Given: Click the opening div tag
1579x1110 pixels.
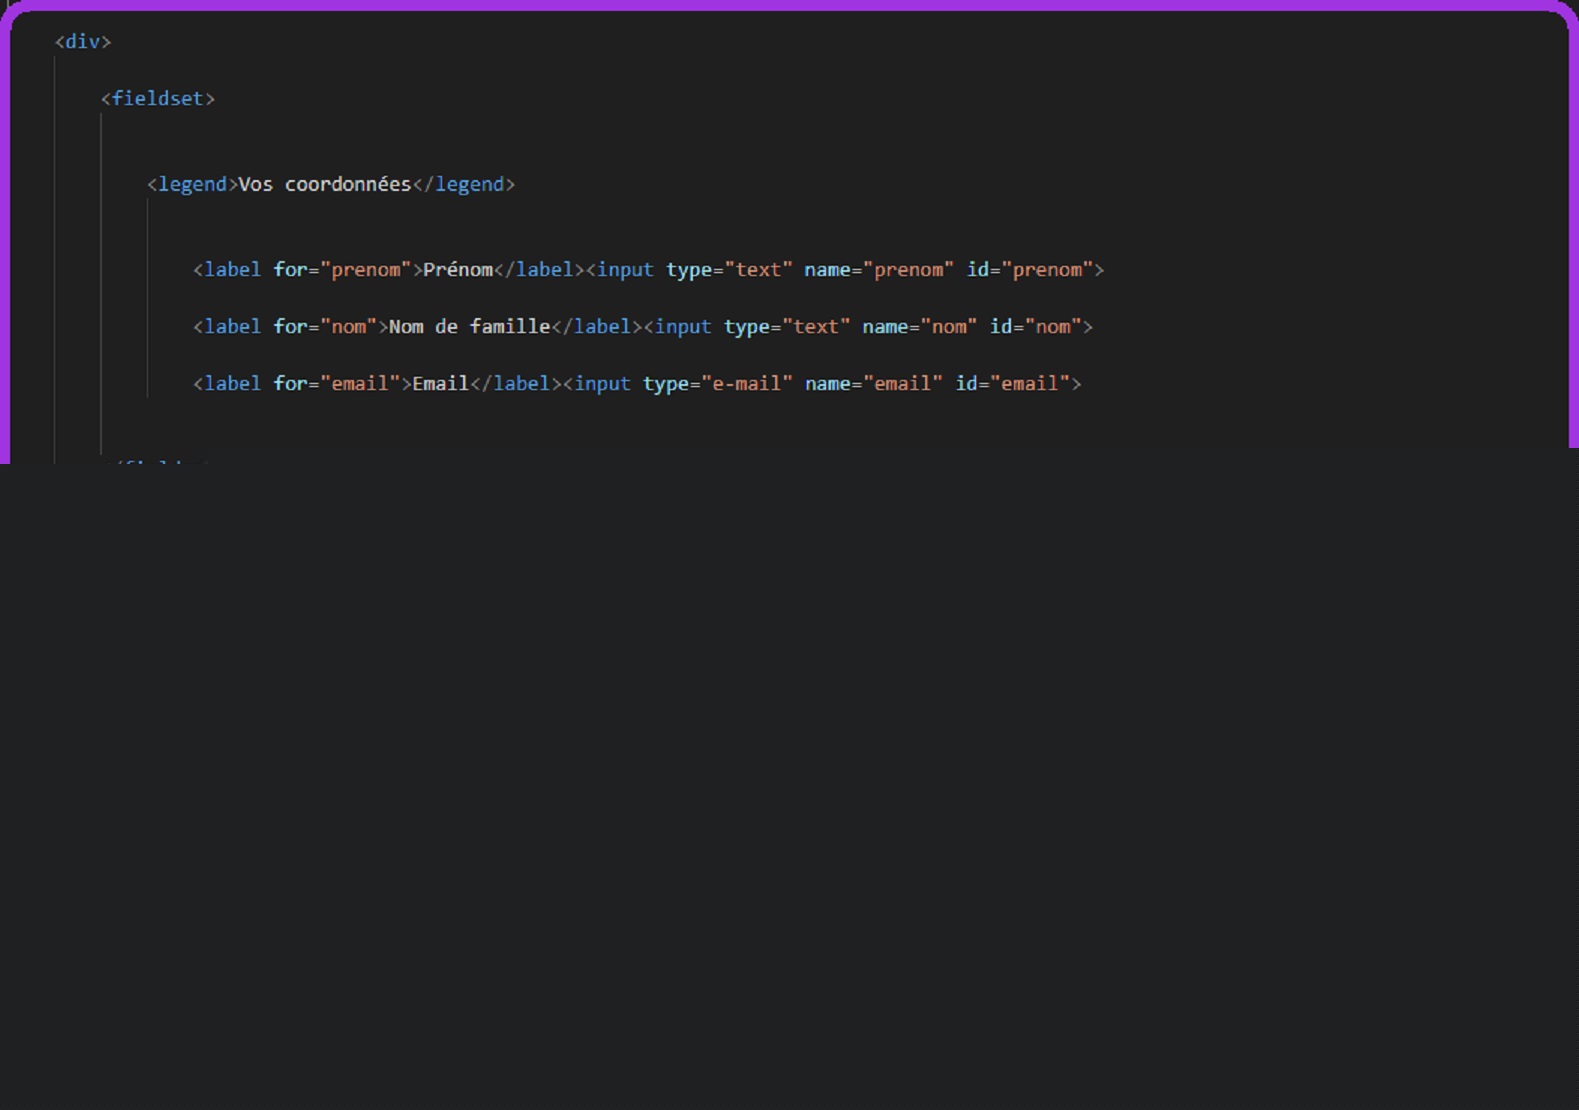Looking at the screenshot, I should pyautogui.click(x=83, y=42).
